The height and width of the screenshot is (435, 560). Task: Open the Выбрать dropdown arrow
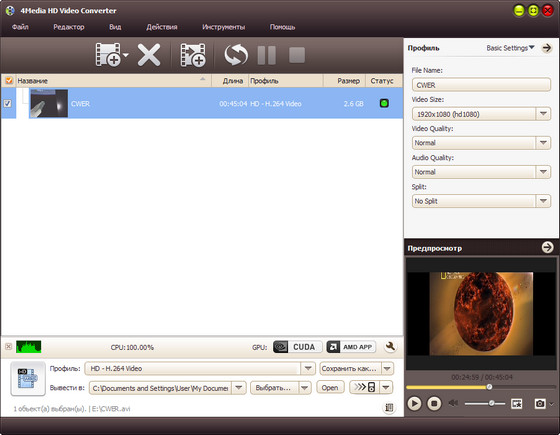(x=305, y=388)
